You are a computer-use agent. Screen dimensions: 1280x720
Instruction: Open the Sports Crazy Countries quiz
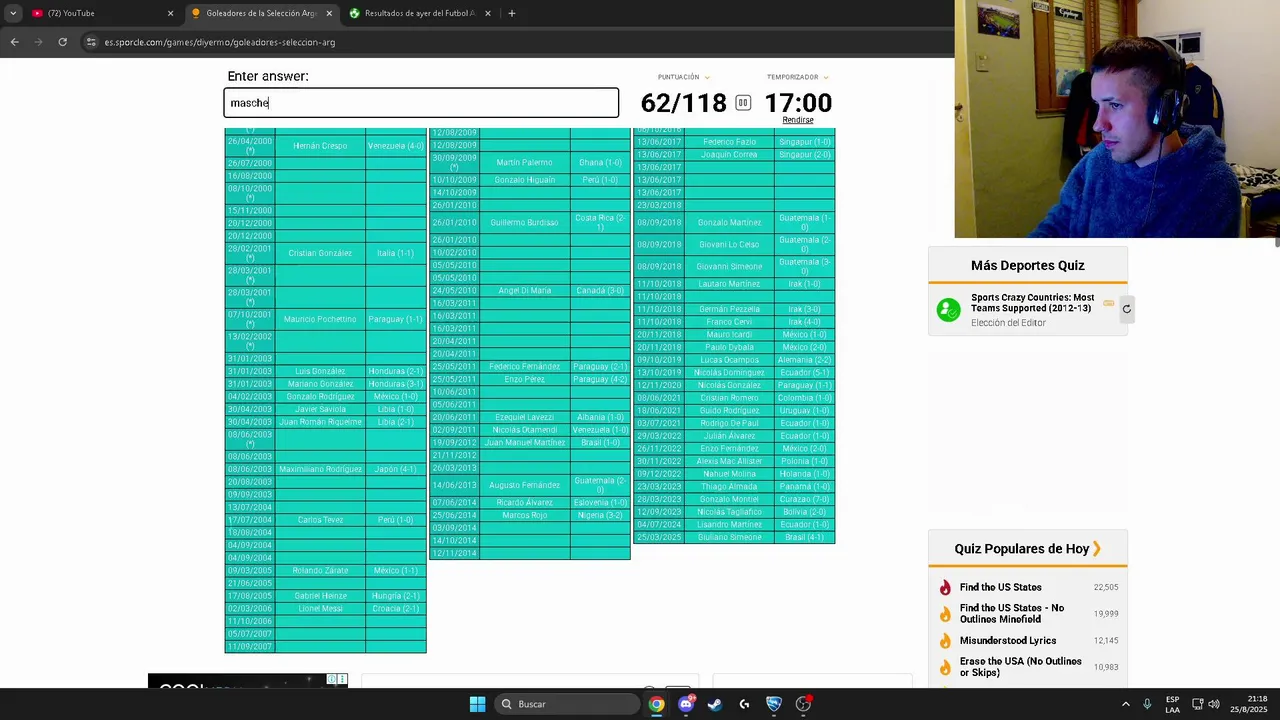pyautogui.click(x=1032, y=303)
